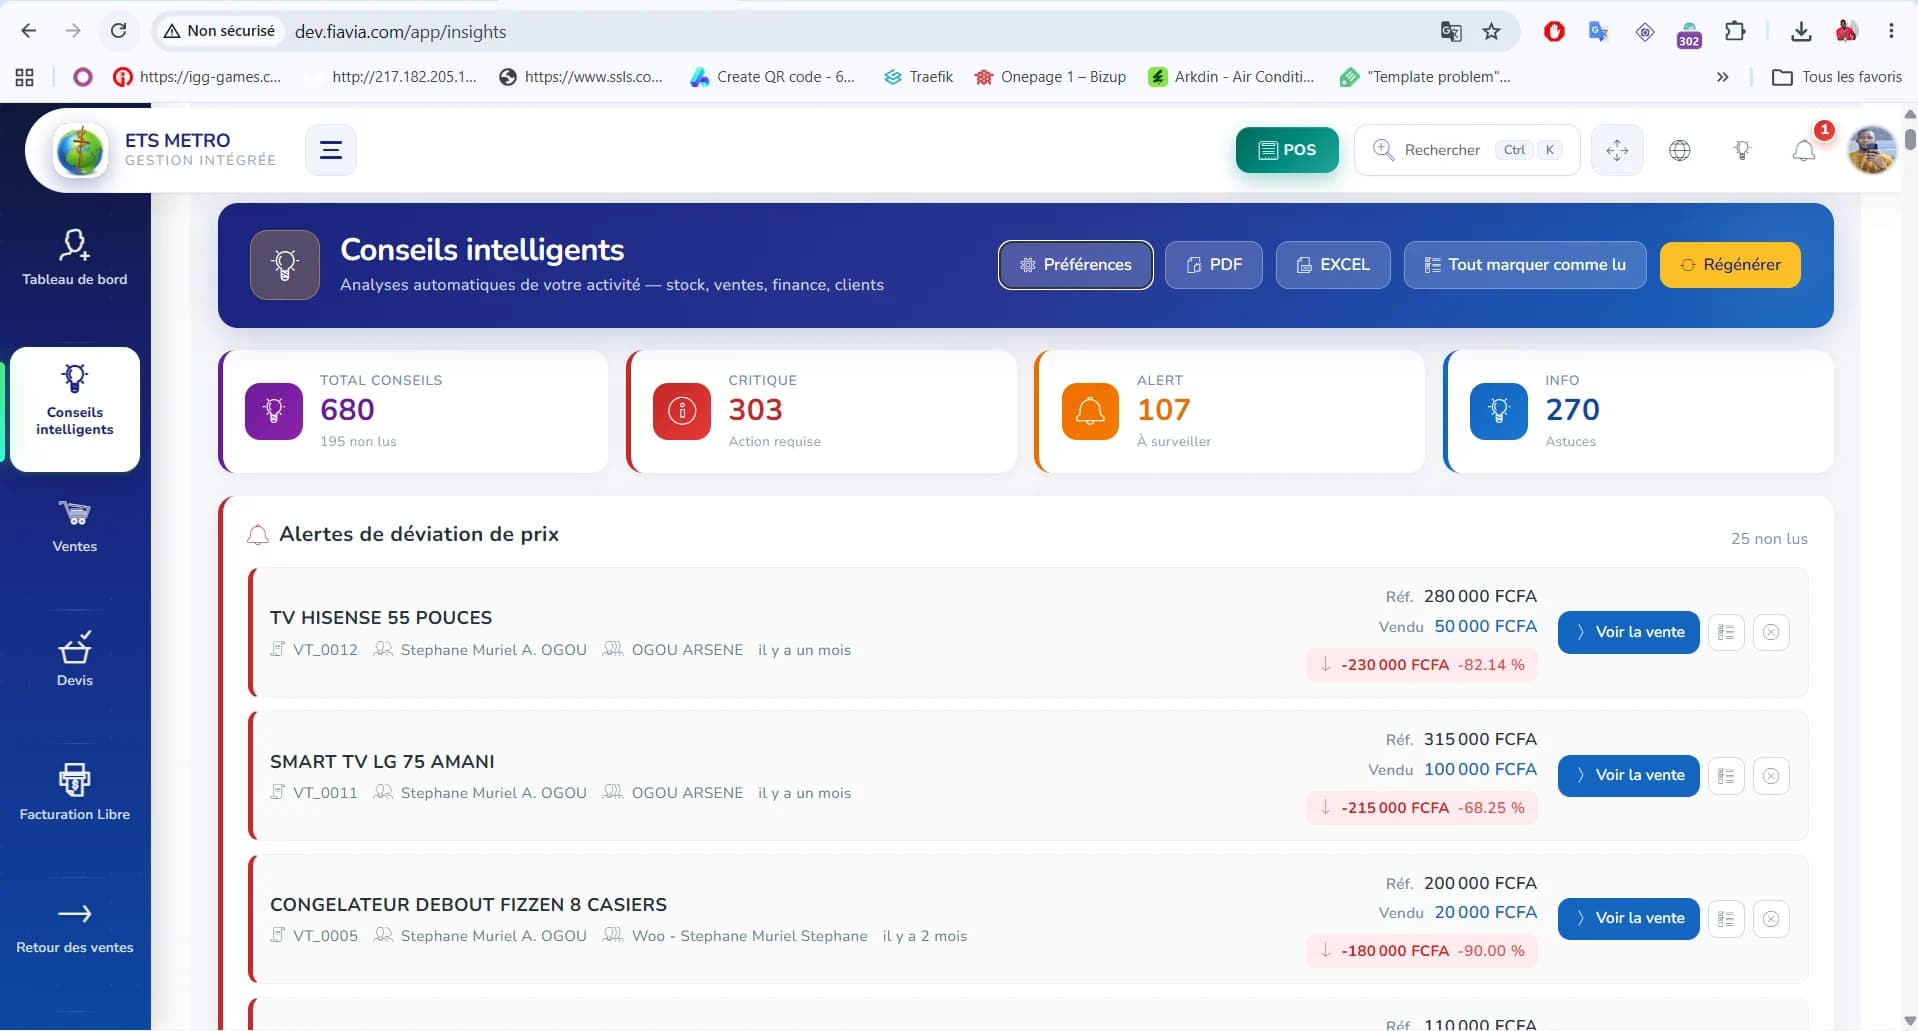Click the Alertes de déviation bell icon
Screen dimensions: 1918x1031
click(x=257, y=535)
